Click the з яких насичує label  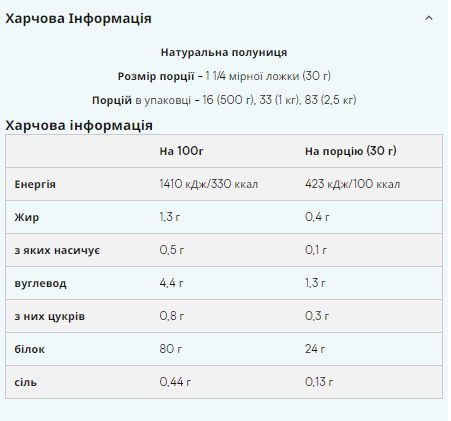click(57, 250)
